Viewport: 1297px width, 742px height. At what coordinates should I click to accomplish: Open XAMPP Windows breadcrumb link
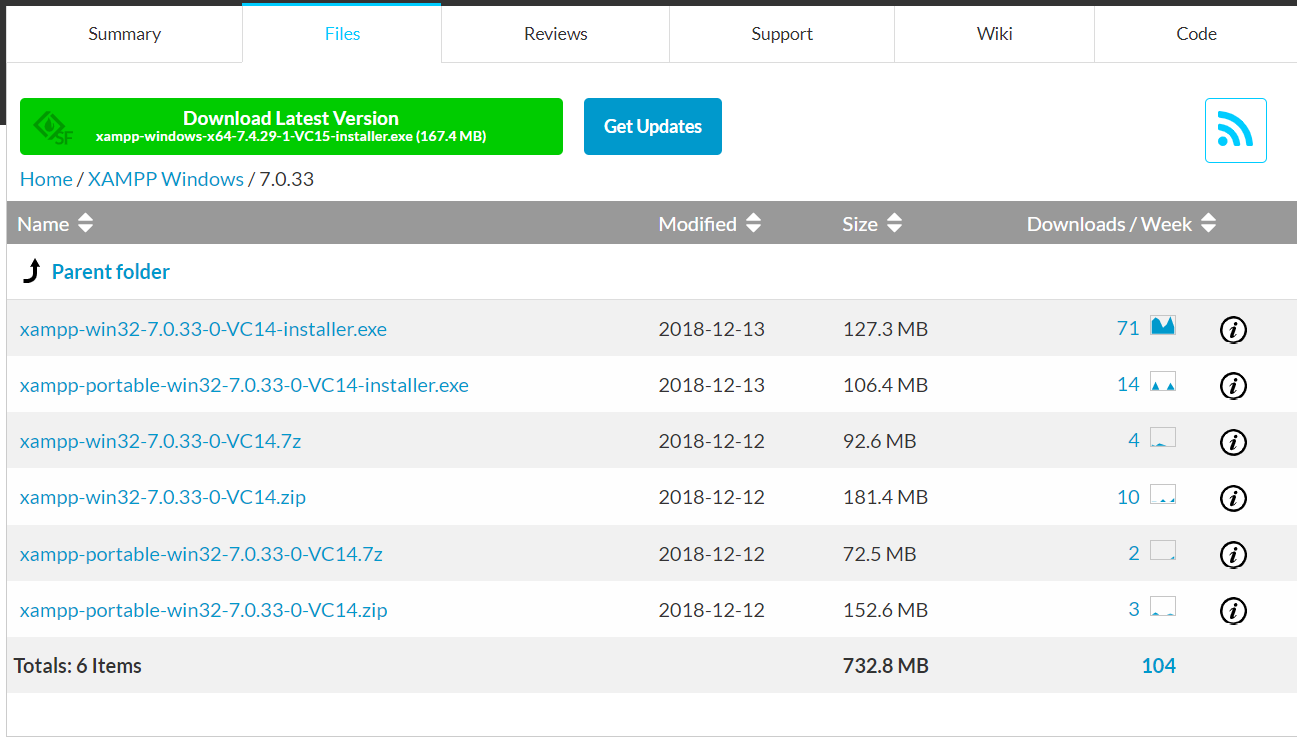pyautogui.click(x=166, y=179)
